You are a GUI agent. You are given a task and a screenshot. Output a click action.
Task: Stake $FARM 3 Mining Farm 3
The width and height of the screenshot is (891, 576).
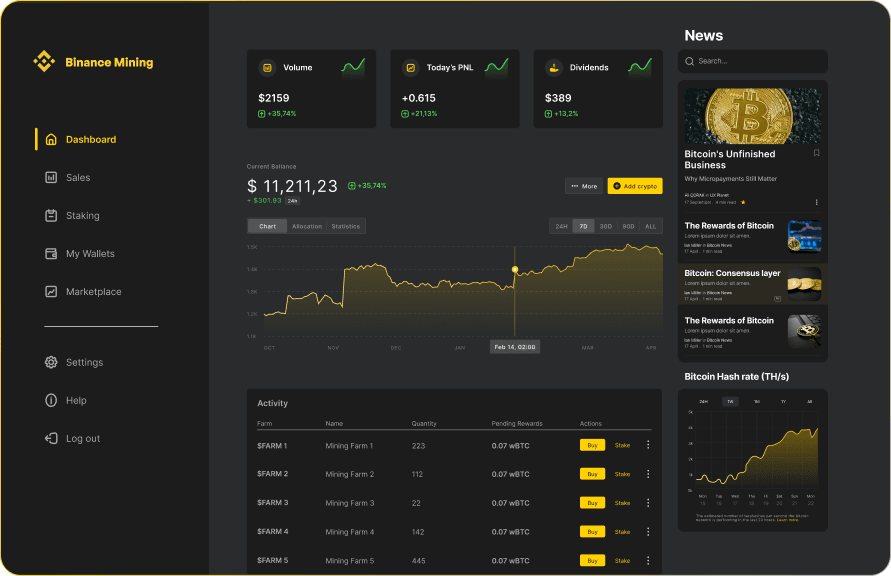(622, 503)
